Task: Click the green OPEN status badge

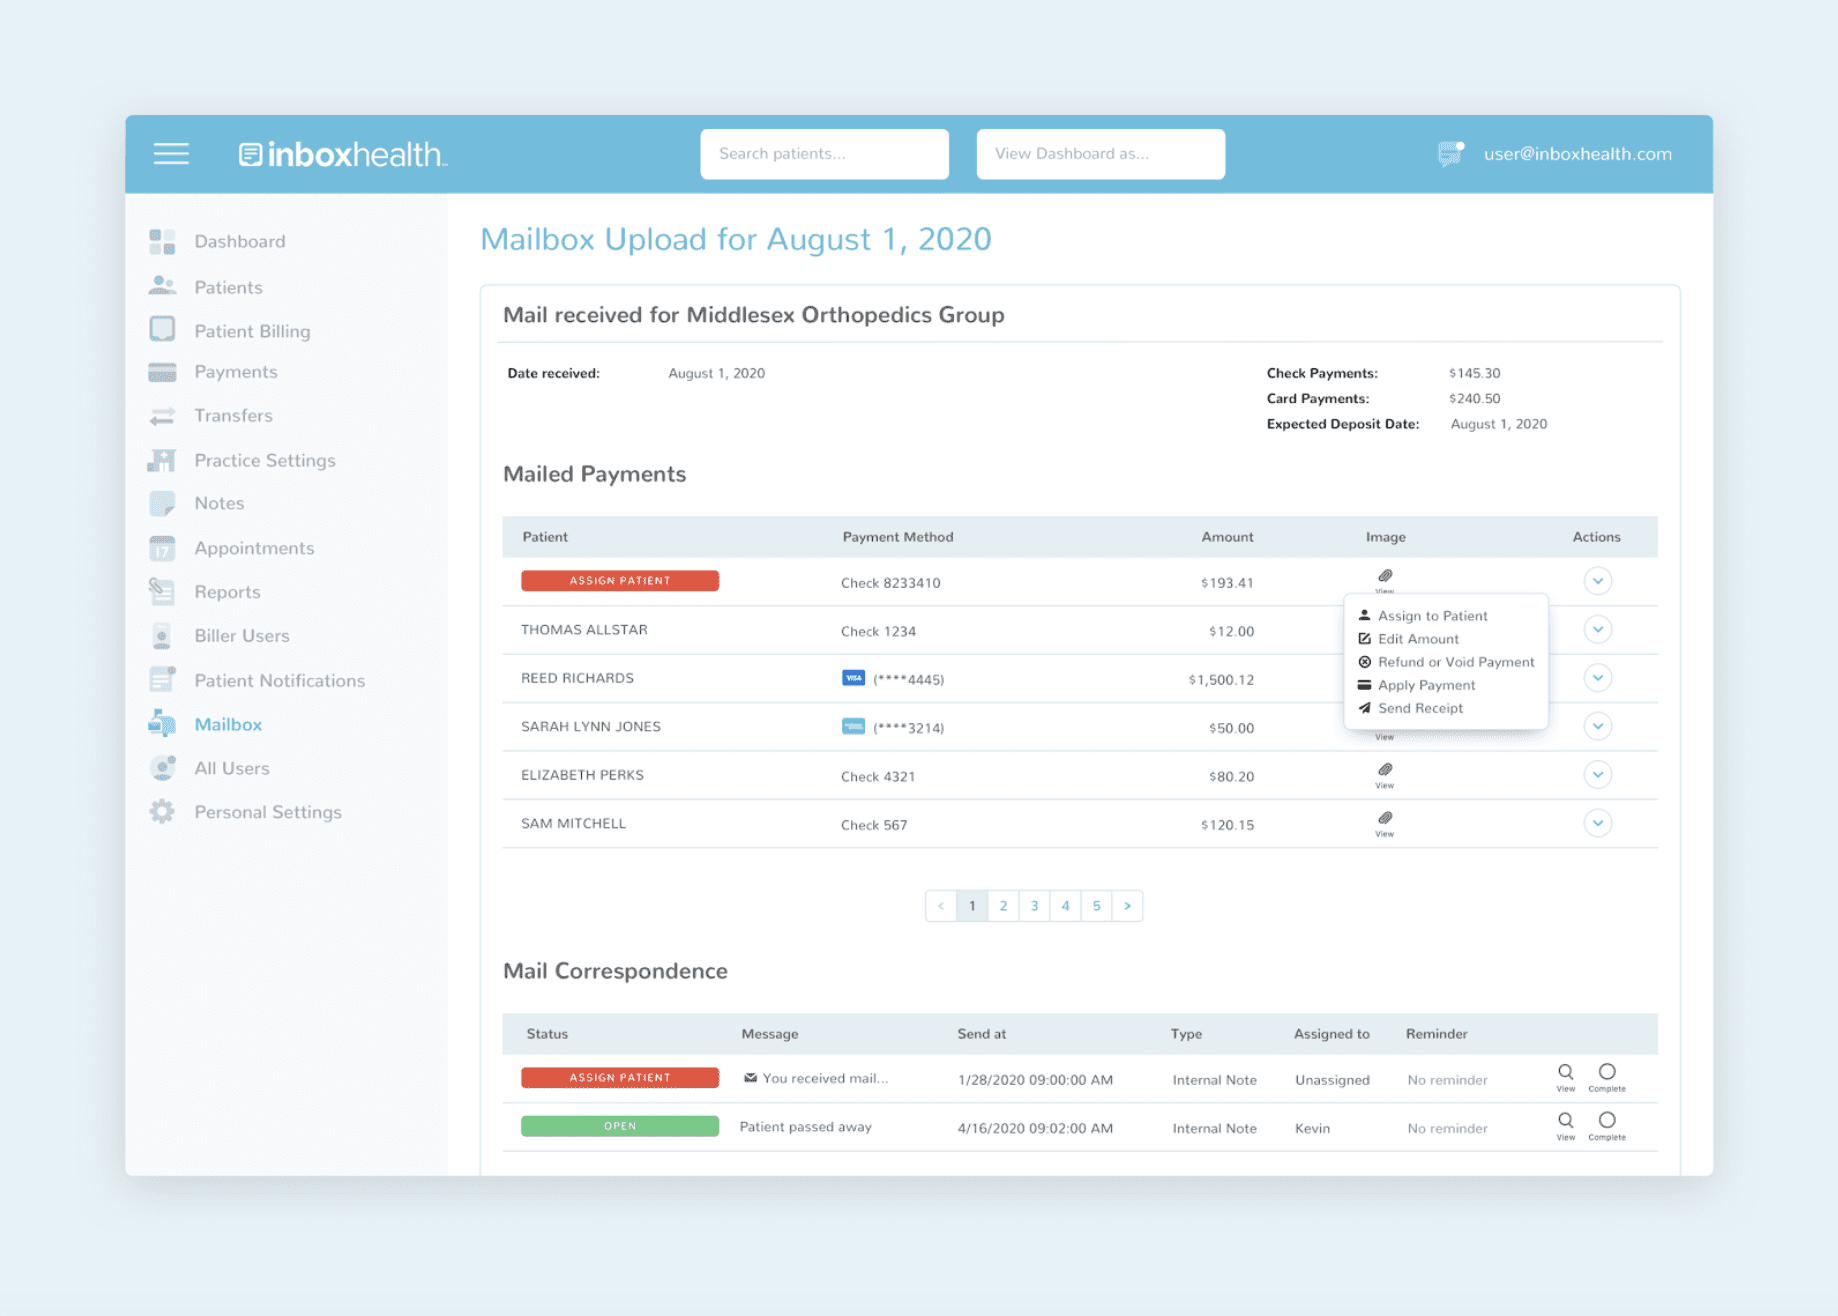Action: pyautogui.click(x=620, y=1126)
